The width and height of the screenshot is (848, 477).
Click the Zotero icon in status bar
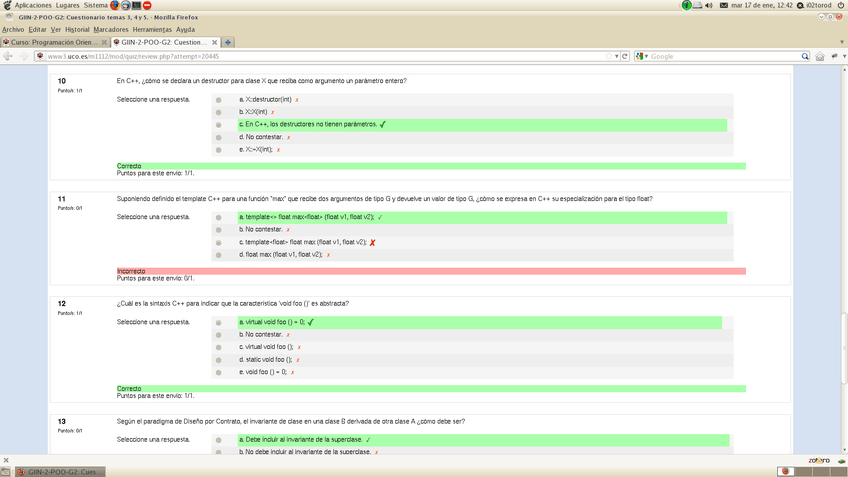pos(819,460)
